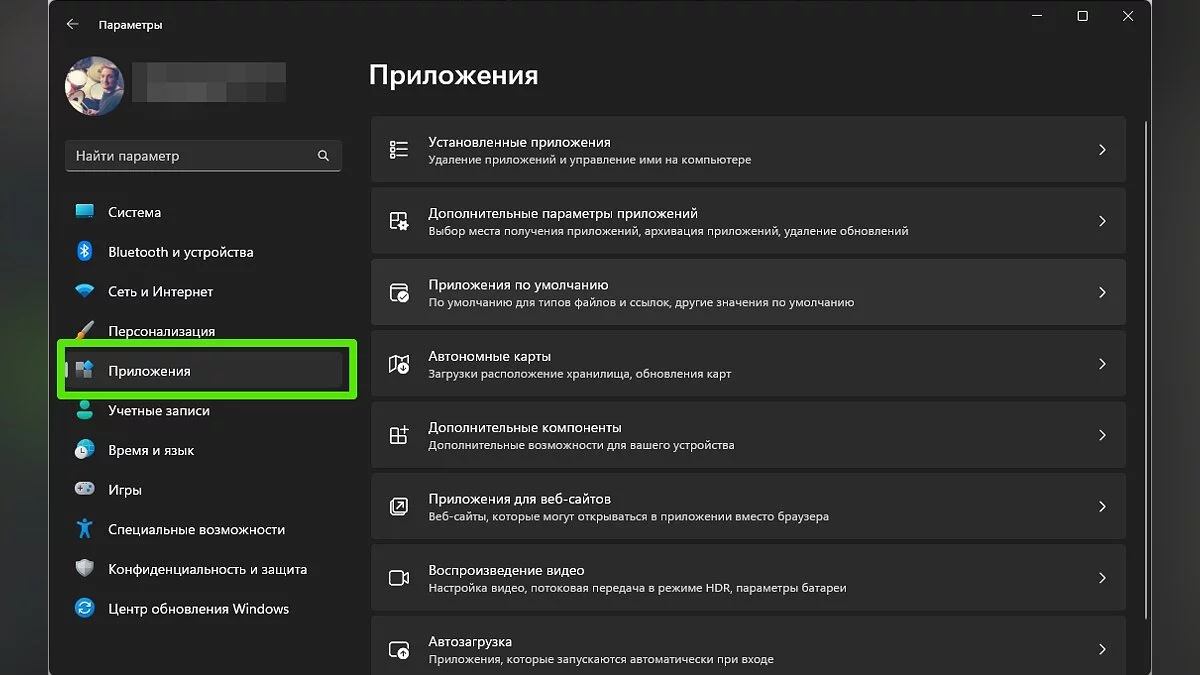The width and height of the screenshot is (1200, 675).
Task: Maximize the Параметры window
Action: click(1082, 16)
